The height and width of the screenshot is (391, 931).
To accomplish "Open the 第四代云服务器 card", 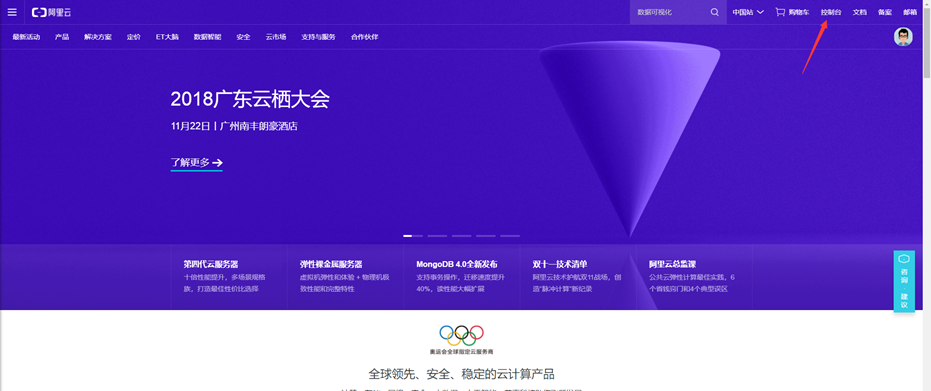I will 229,276.
